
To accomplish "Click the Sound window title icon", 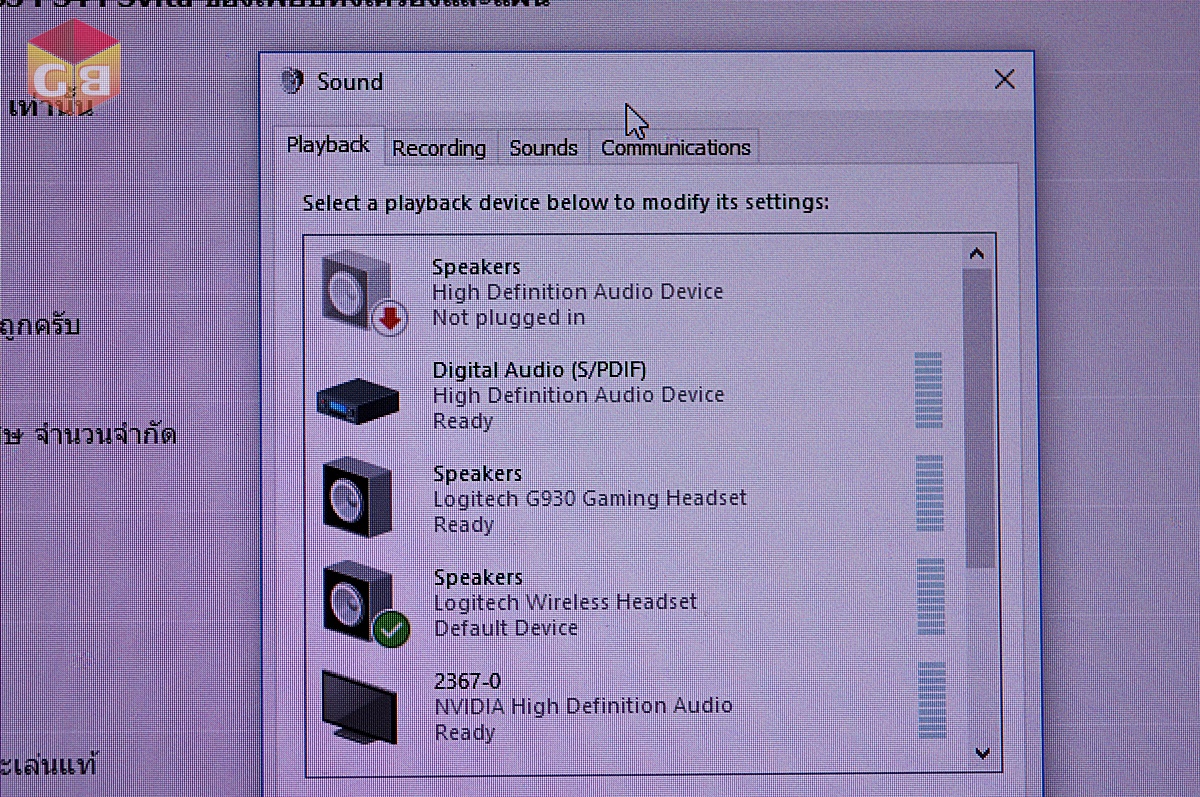I will pyautogui.click(x=292, y=80).
